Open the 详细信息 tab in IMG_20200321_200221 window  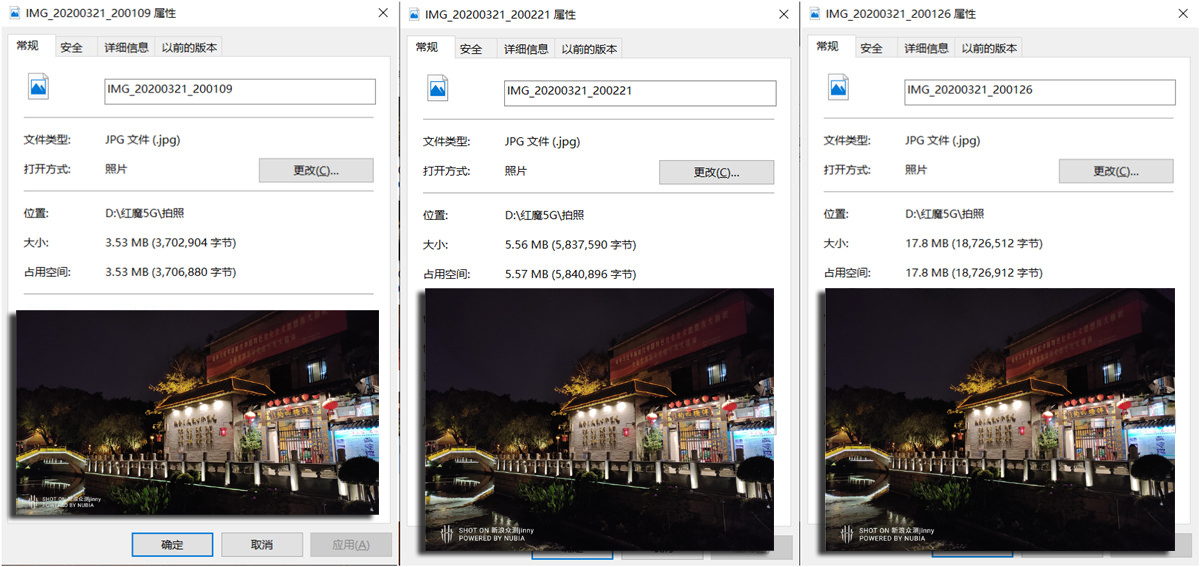[525, 49]
